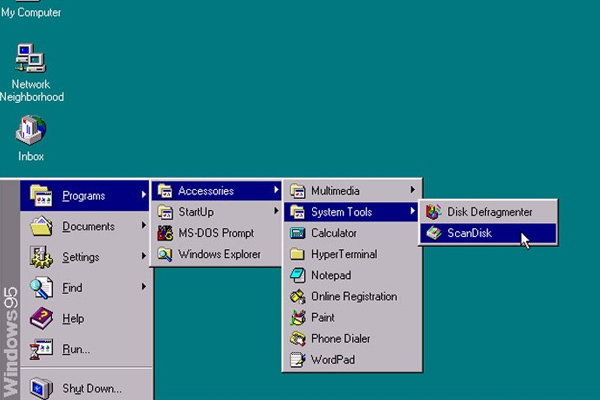Click the Calculator icon
The width and height of the screenshot is (600, 400).
[x=297, y=233]
